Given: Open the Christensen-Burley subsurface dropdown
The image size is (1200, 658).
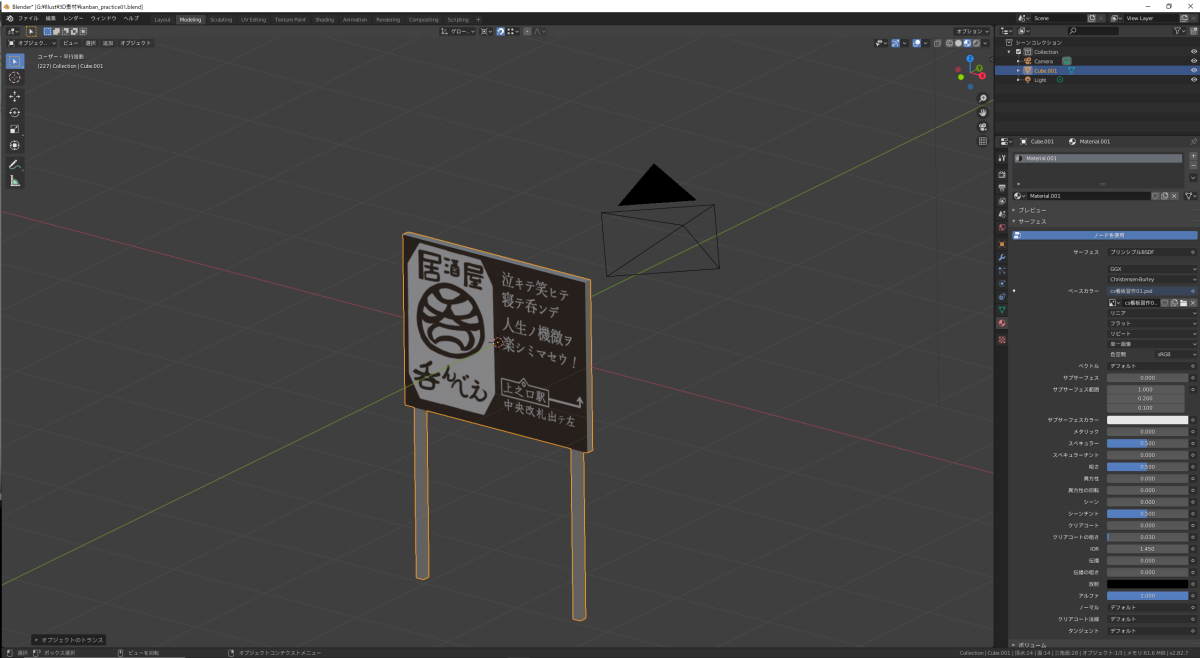Looking at the screenshot, I should (1151, 279).
